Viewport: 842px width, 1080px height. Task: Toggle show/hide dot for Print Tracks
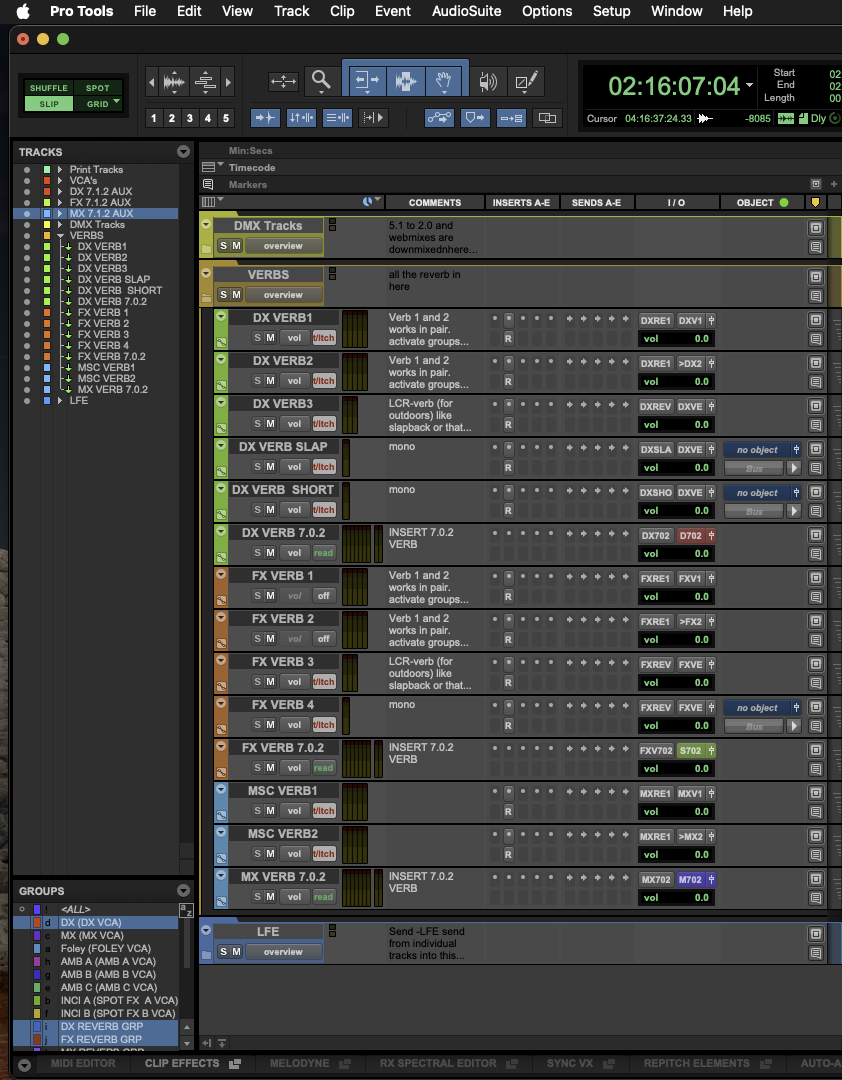coord(27,169)
